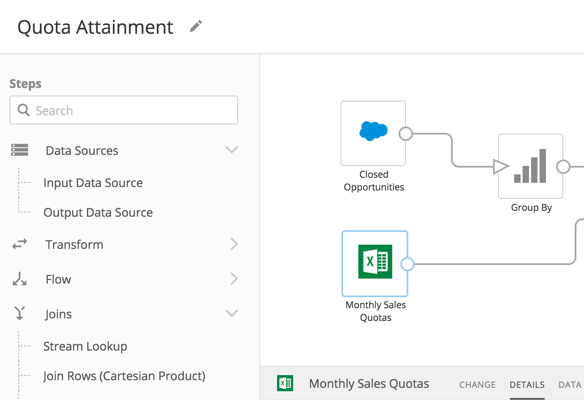Click the Excel icon in the bottom details bar
Screen dimensions: 584x400
coord(285,383)
